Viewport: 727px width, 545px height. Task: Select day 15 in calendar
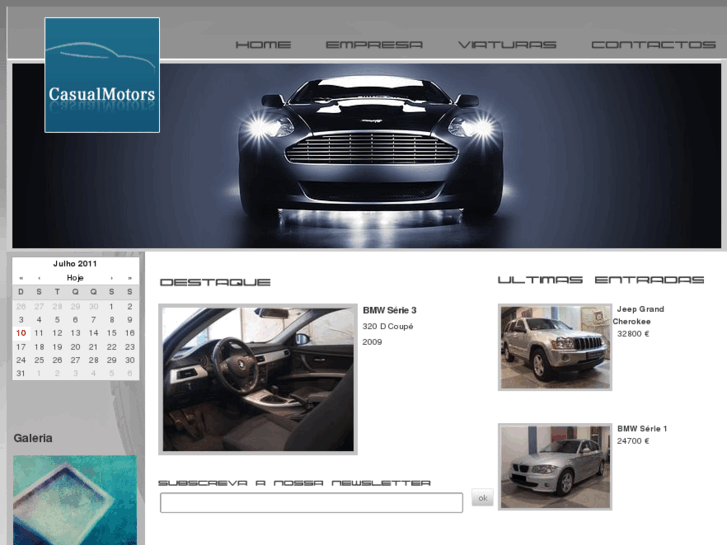112,333
